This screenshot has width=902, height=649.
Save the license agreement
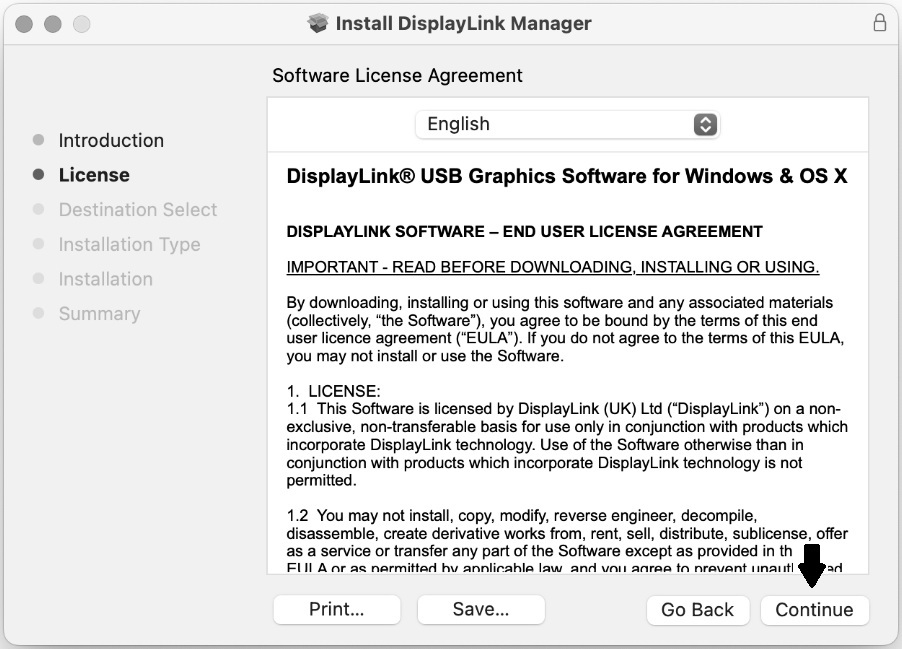tap(481, 609)
